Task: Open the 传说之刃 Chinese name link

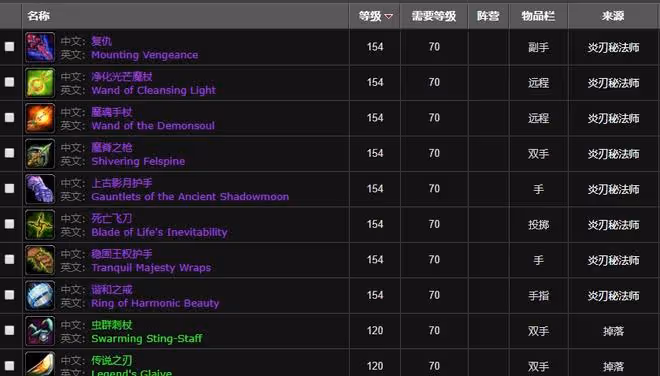Action: click(x=112, y=360)
